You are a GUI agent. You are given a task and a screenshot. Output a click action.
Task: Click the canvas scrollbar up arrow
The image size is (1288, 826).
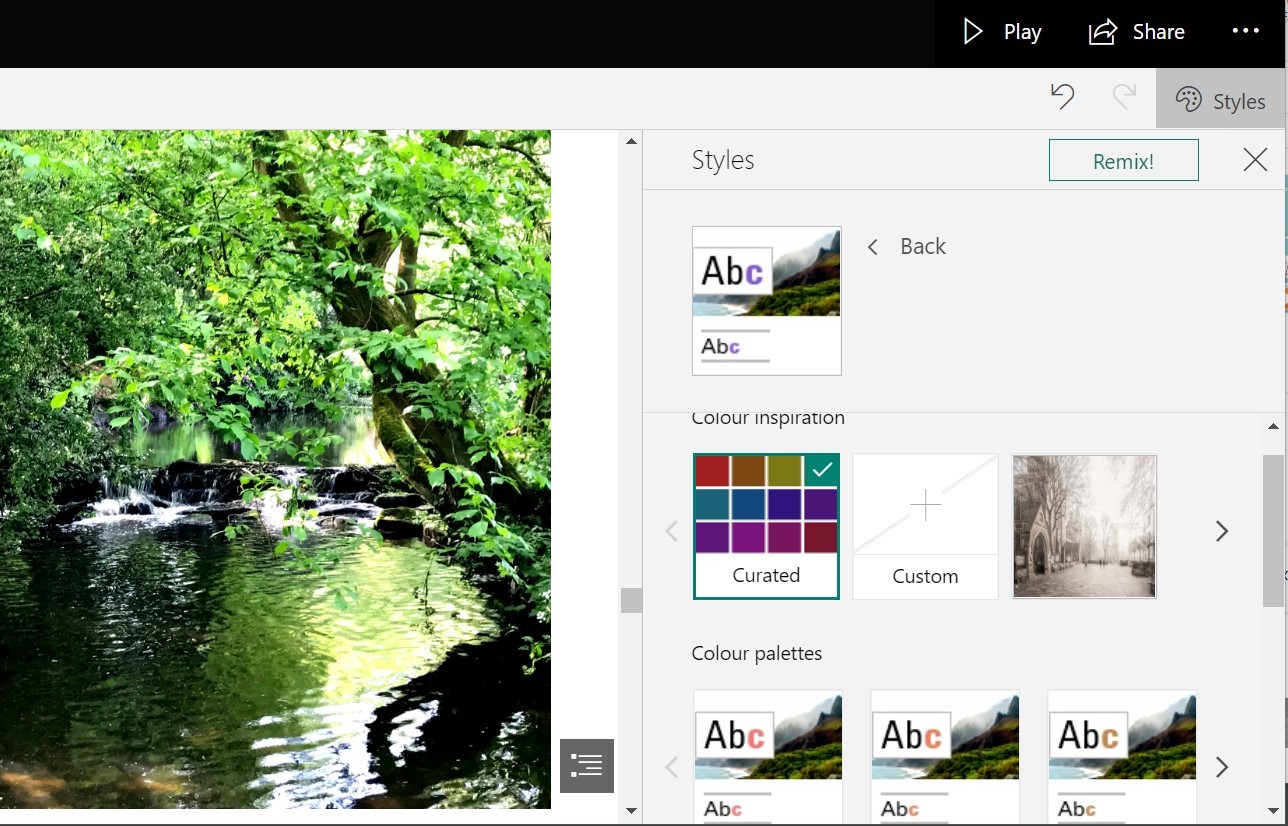631,141
